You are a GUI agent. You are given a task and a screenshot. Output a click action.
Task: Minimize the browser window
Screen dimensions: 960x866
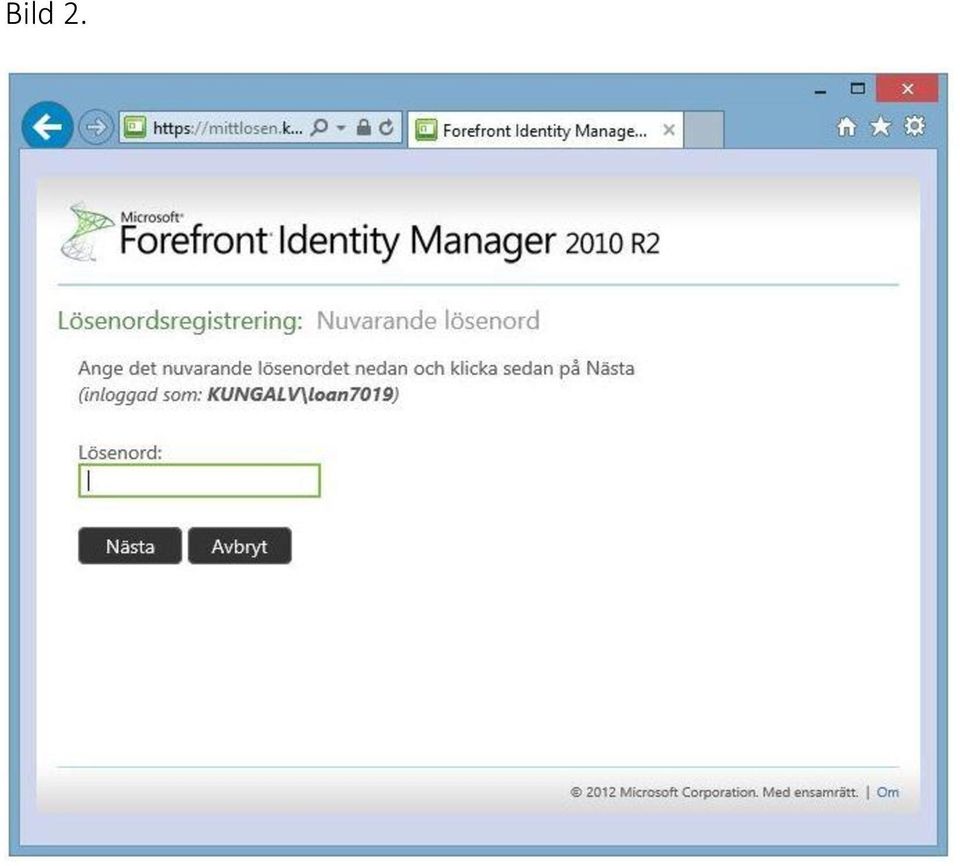(x=820, y=92)
